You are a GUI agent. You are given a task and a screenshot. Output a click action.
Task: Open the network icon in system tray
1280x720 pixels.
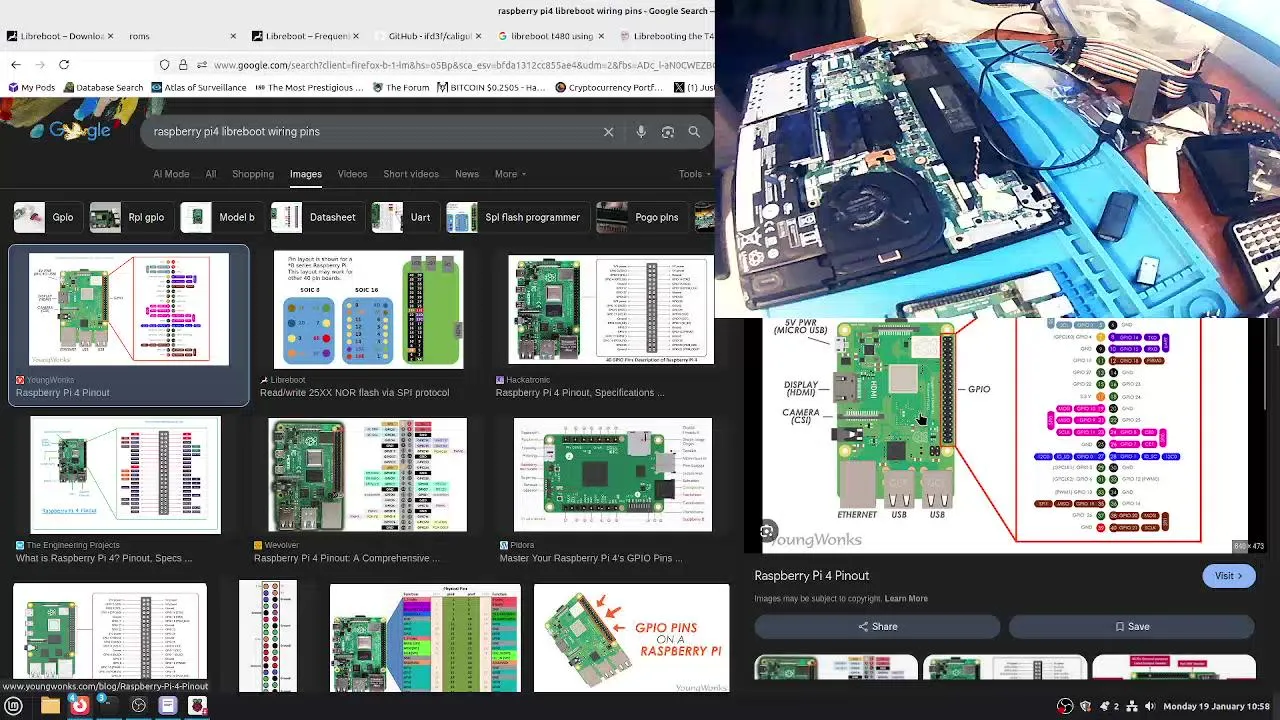tap(1132, 707)
